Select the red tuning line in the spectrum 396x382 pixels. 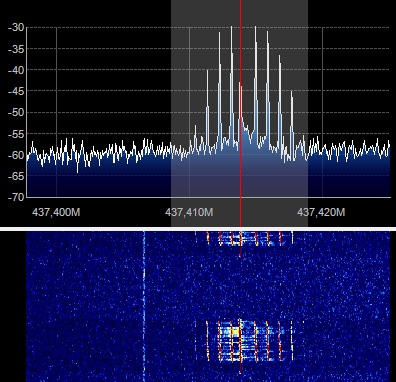241,113
